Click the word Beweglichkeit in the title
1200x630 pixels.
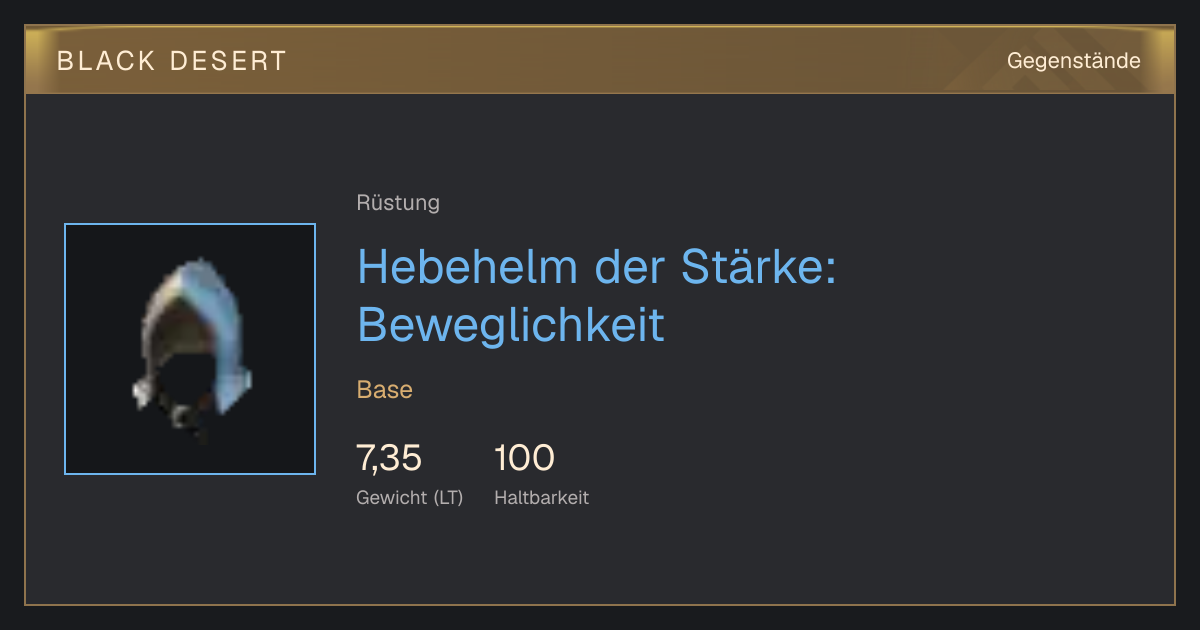511,325
